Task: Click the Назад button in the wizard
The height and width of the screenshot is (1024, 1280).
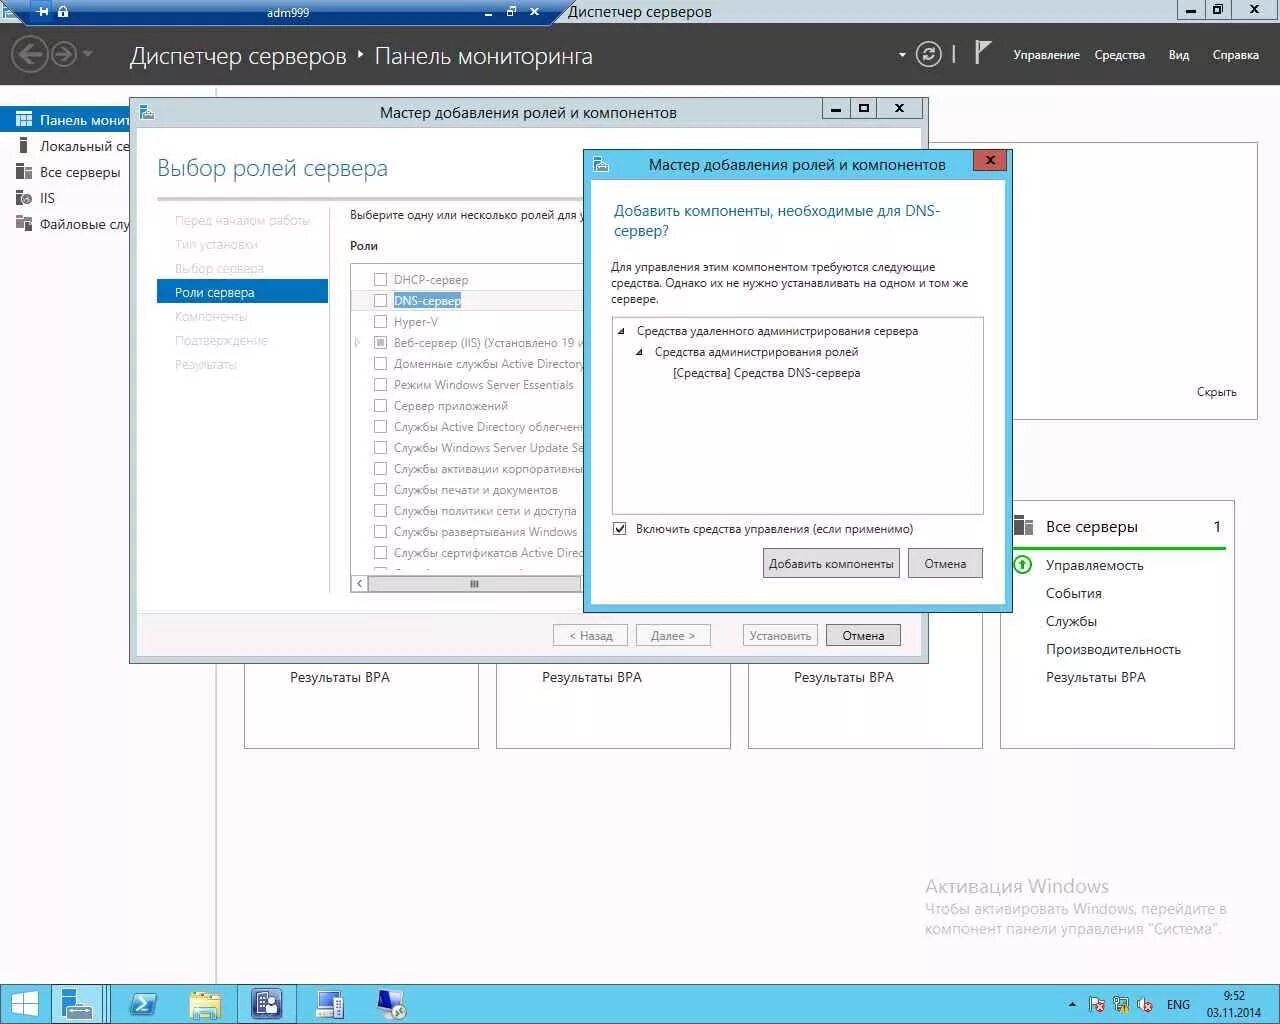Action: pos(591,636)
